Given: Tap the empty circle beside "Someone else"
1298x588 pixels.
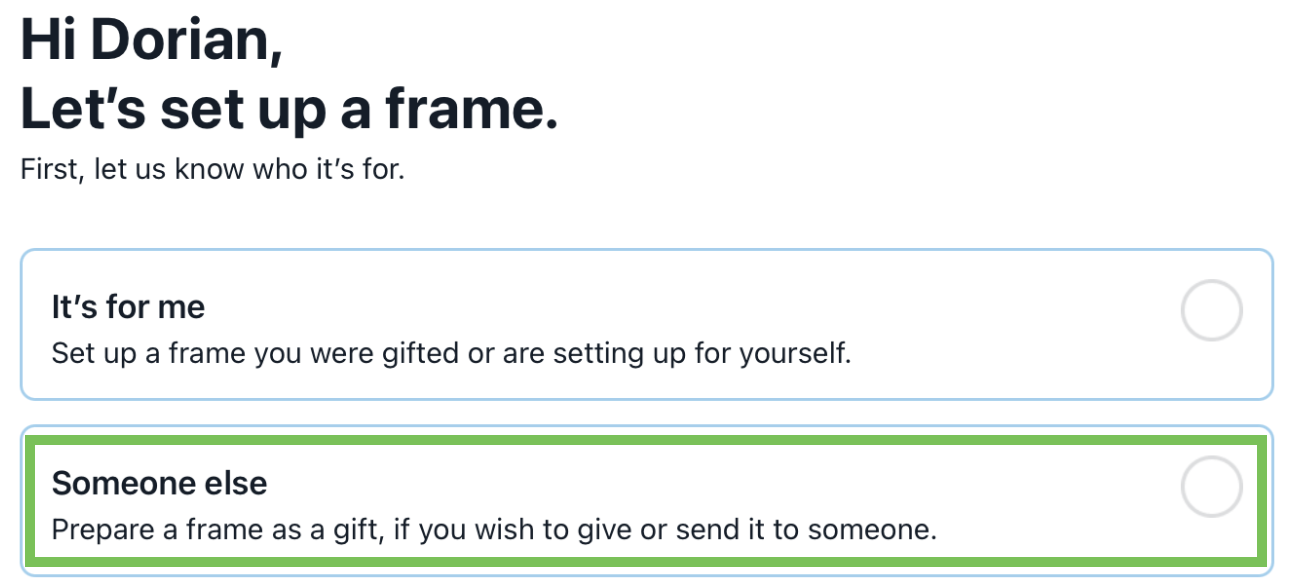Looking at the screenshot, I should click(x=1211, y=487).
